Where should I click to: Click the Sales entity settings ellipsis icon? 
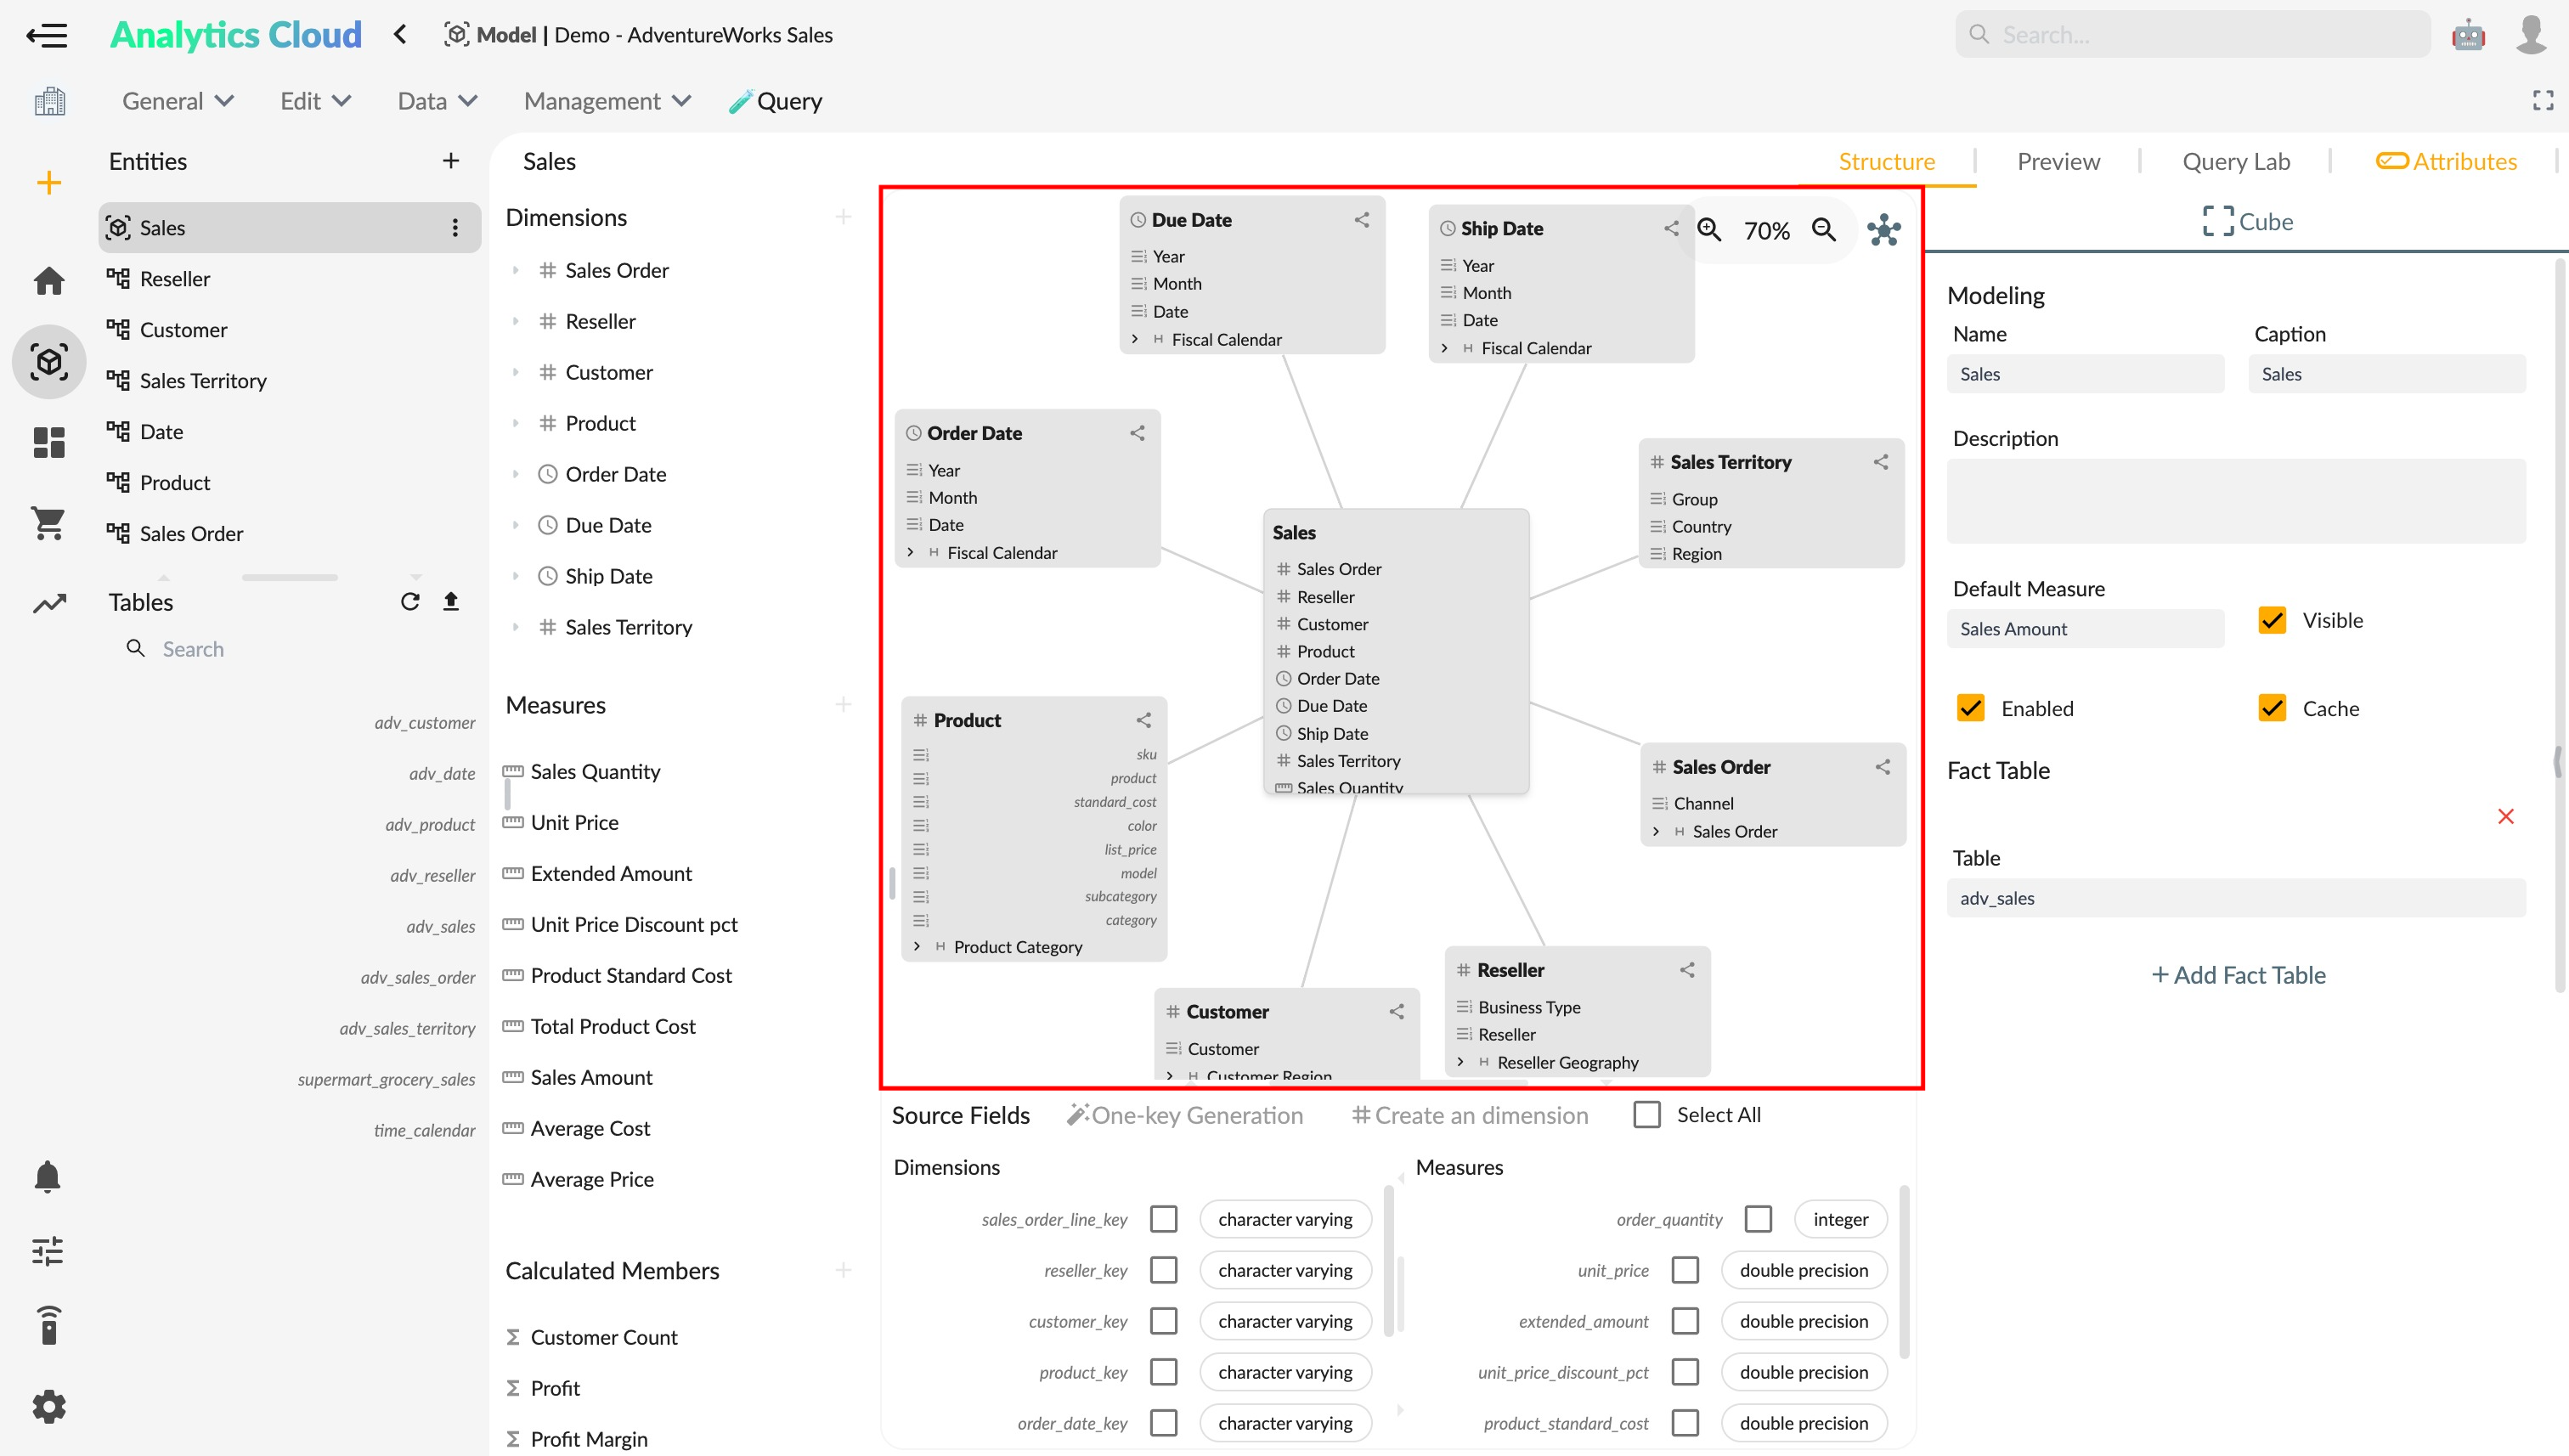pos(455,226)
